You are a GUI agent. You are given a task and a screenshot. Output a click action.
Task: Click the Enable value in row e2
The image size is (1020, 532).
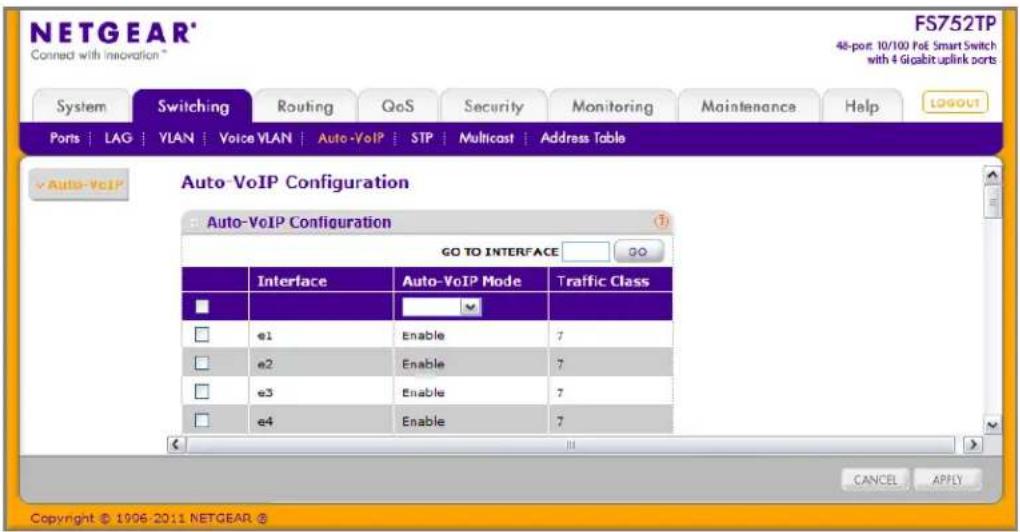[423, 364]
